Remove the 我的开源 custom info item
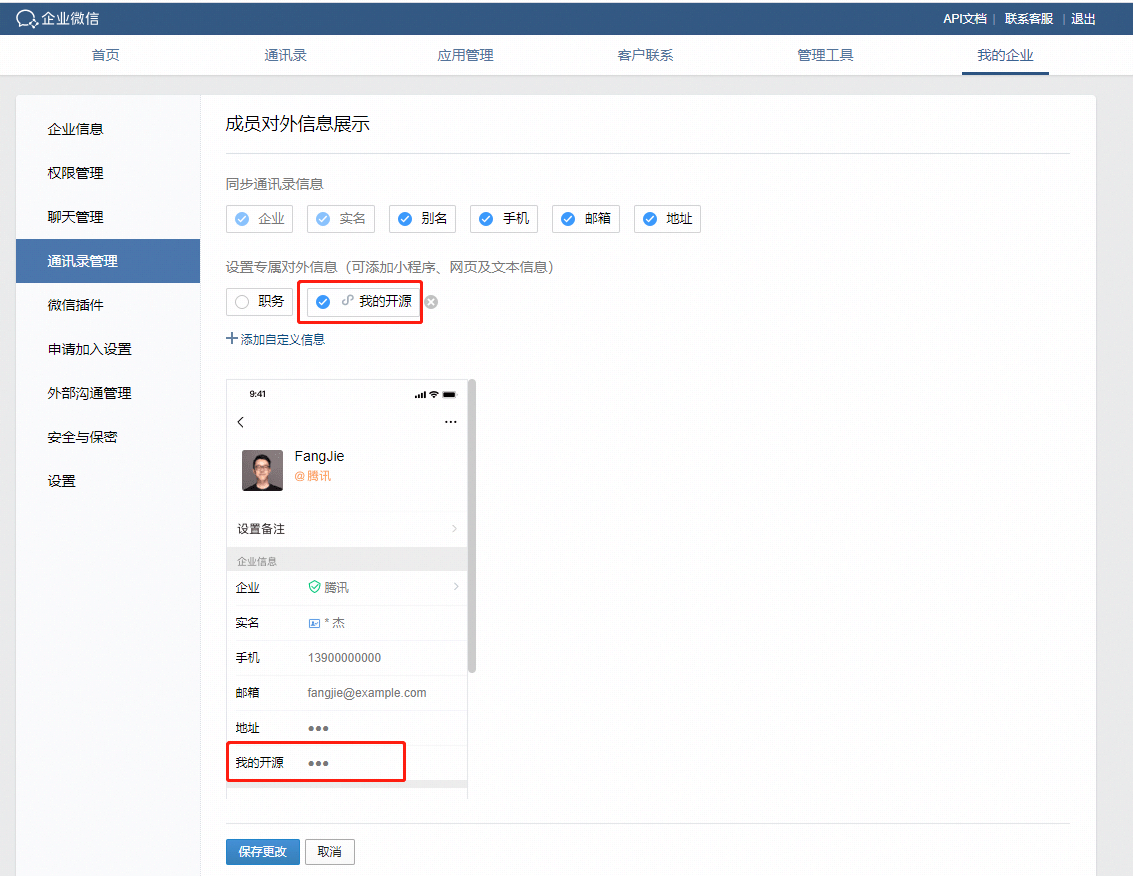The width and height of the screenshot is (1133, 876). tap(431, 302)
